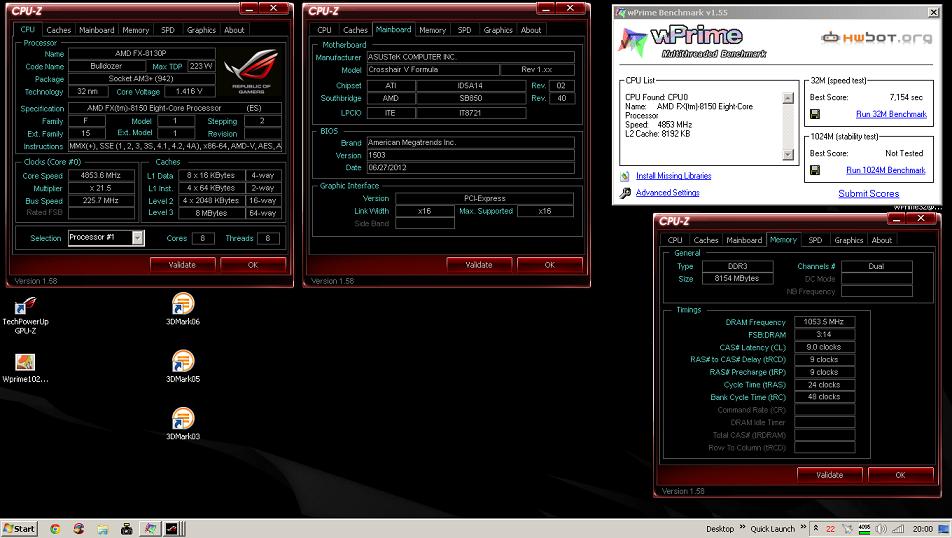
Task: Open Mainboard tab in the CPU-Z CPU window
Action: [x=97, y=30]
